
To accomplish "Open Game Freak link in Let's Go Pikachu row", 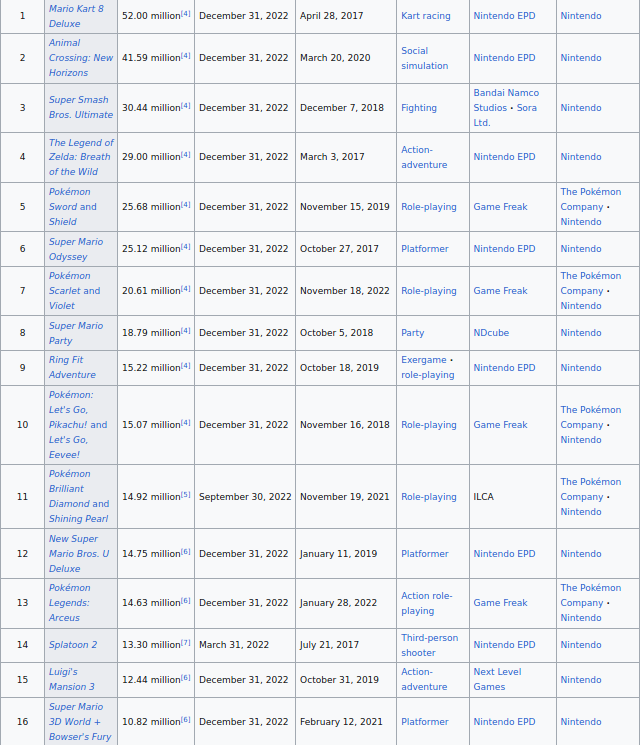I will click(x=500, y=425).
